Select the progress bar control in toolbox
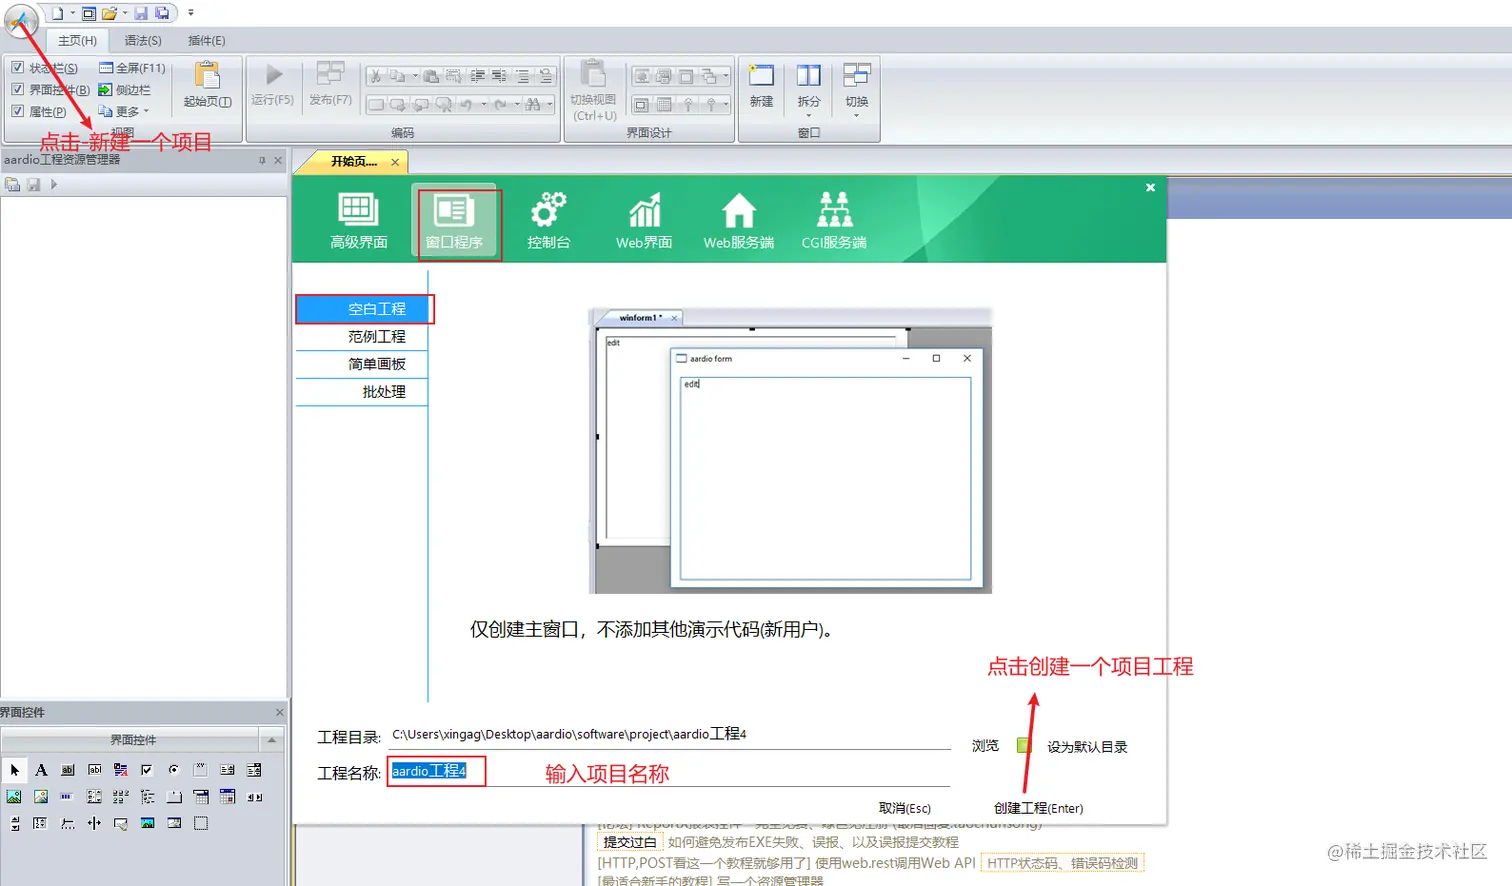Viewport: 1512px width, 886px height. (x=67, y=797)
